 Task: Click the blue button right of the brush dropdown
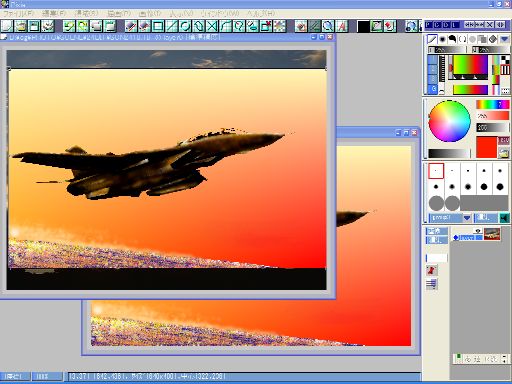coord(486,218)
